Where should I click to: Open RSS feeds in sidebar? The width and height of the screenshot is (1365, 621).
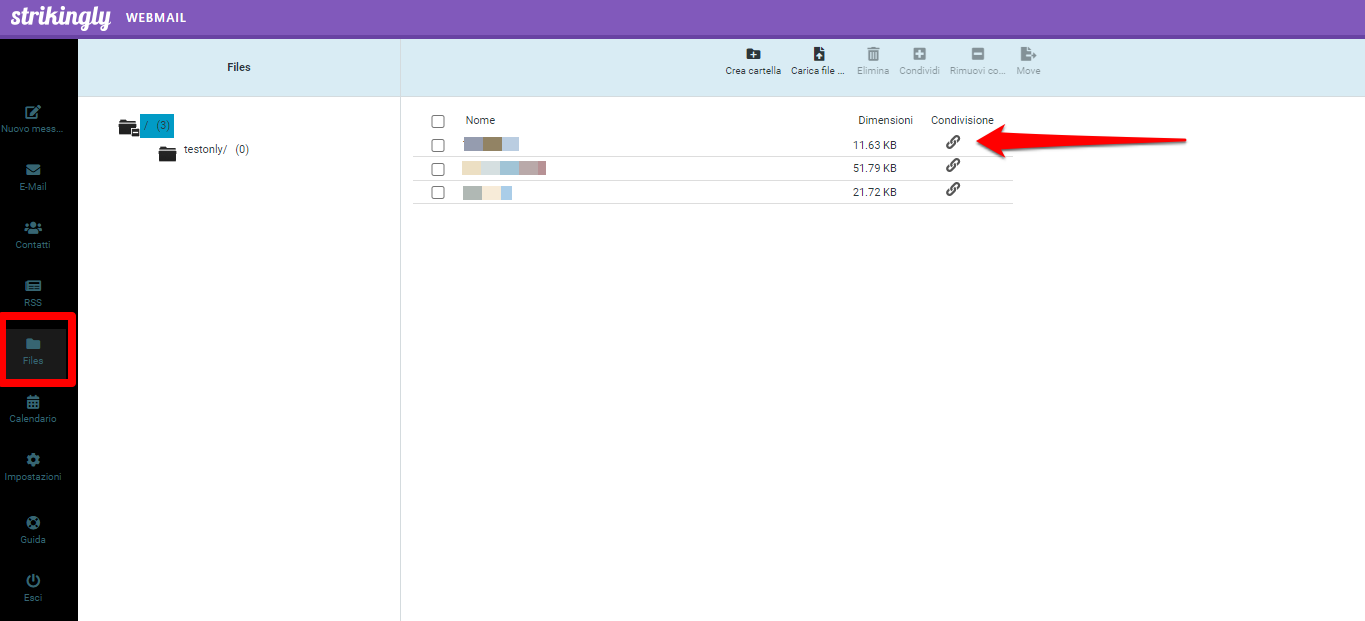[x=33, y=293]
